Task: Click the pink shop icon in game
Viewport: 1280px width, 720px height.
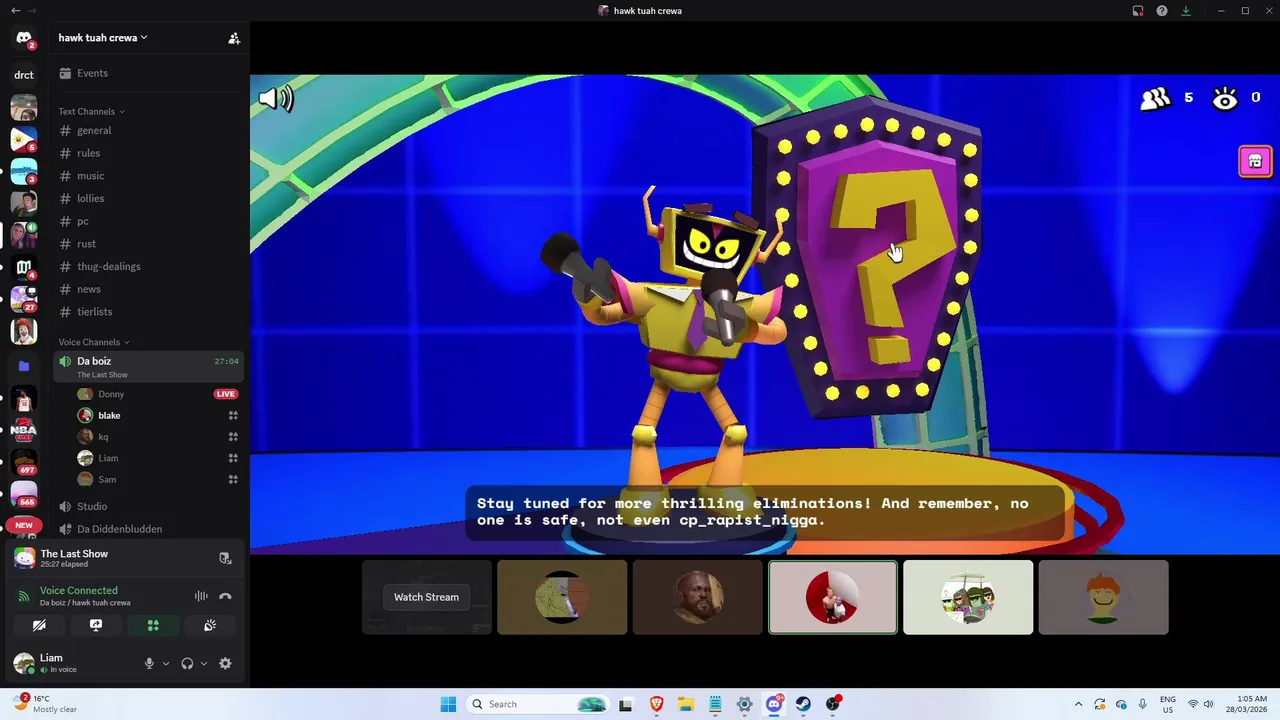Action: point(1255,161)
